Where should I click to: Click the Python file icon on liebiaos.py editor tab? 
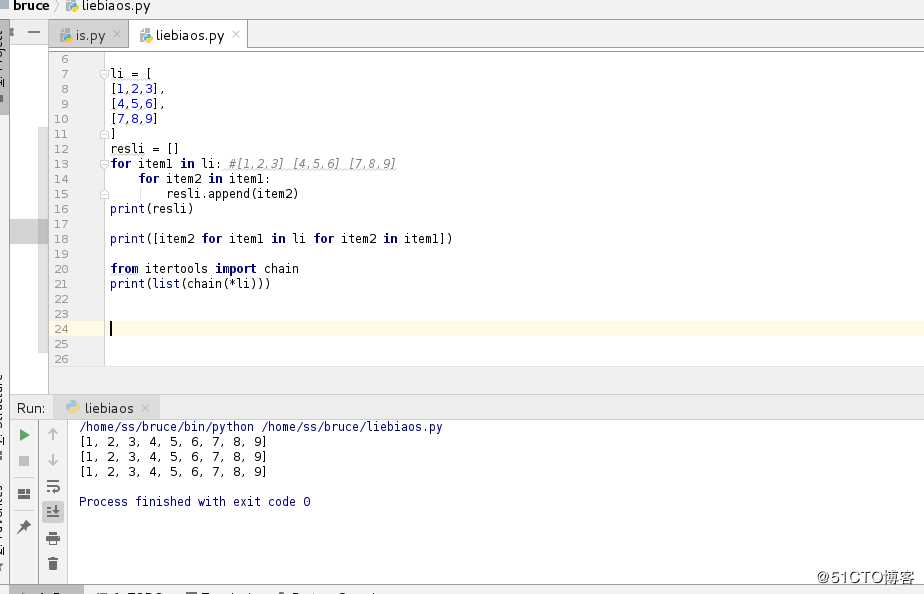coord(146,36)
